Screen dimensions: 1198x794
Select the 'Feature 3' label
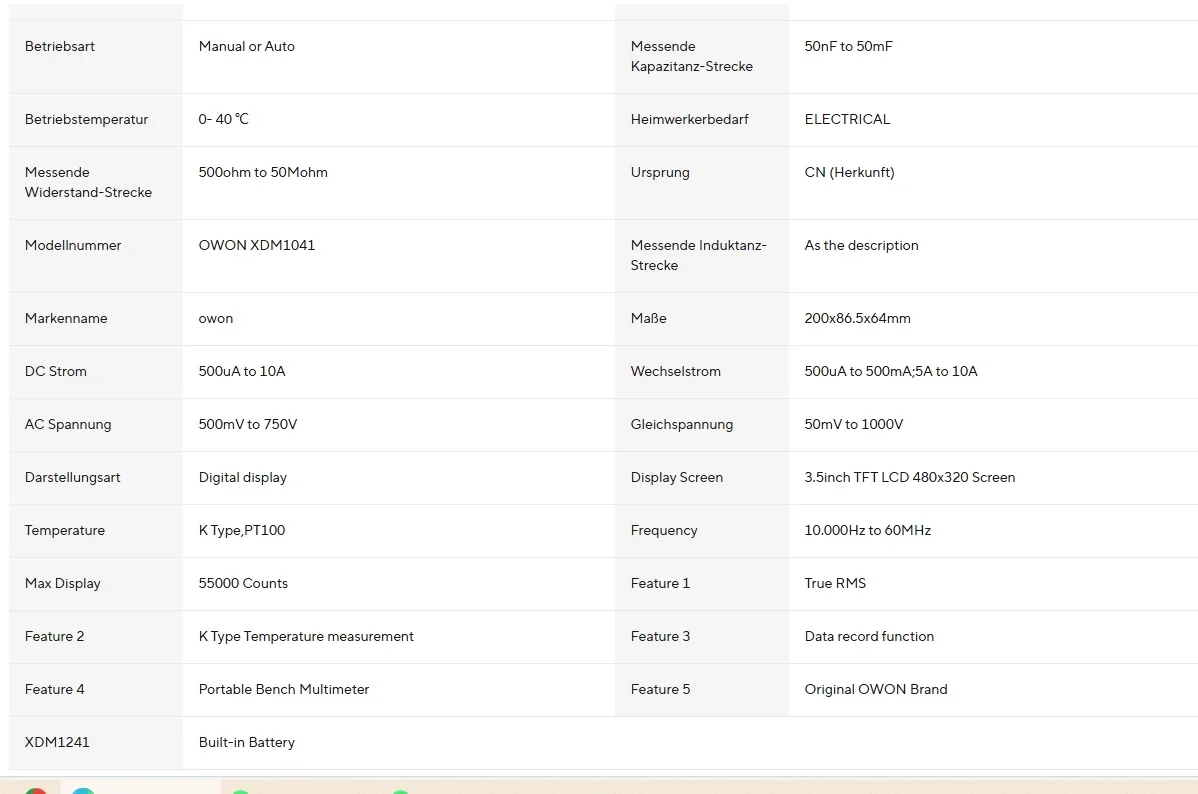click(x=660, y=637)
